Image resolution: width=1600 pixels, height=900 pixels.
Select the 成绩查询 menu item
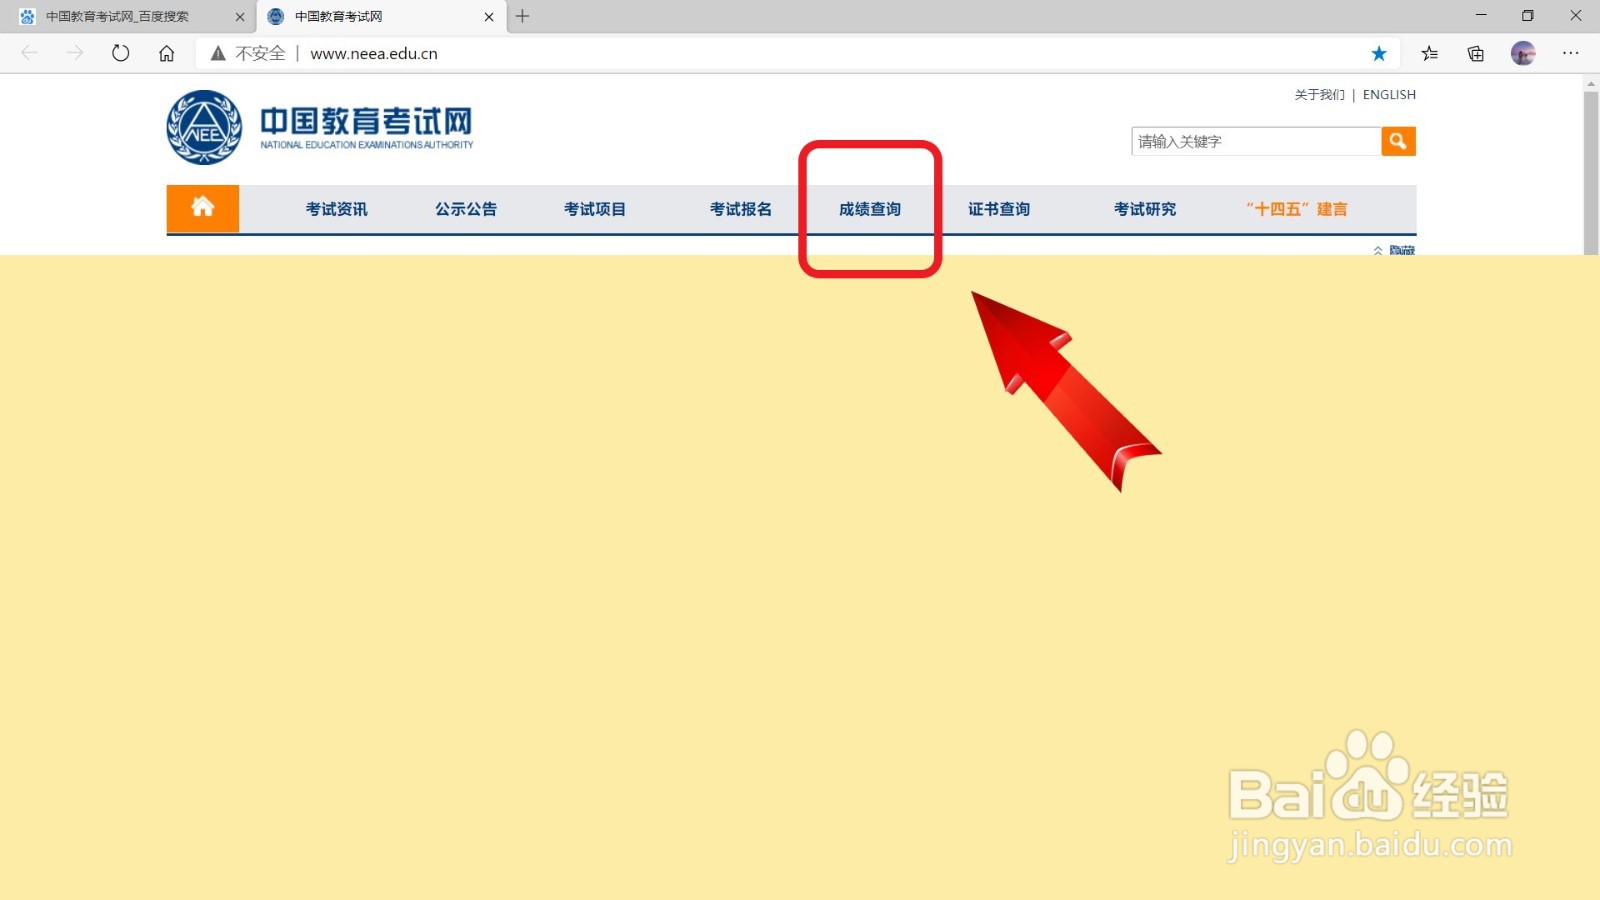pos(869,209)
